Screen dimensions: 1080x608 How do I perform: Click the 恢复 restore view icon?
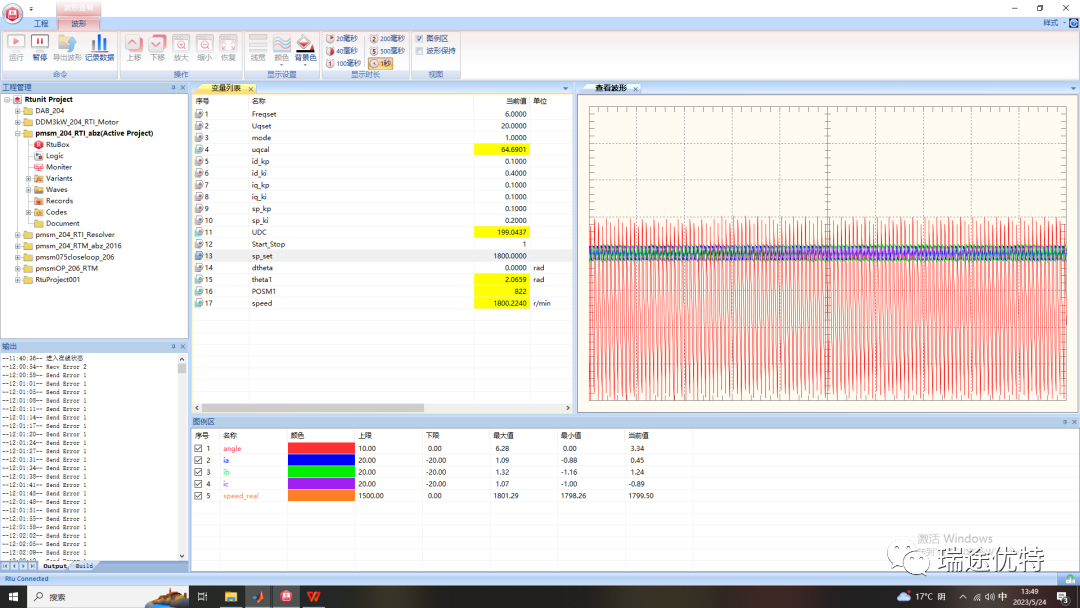(228, 44)
